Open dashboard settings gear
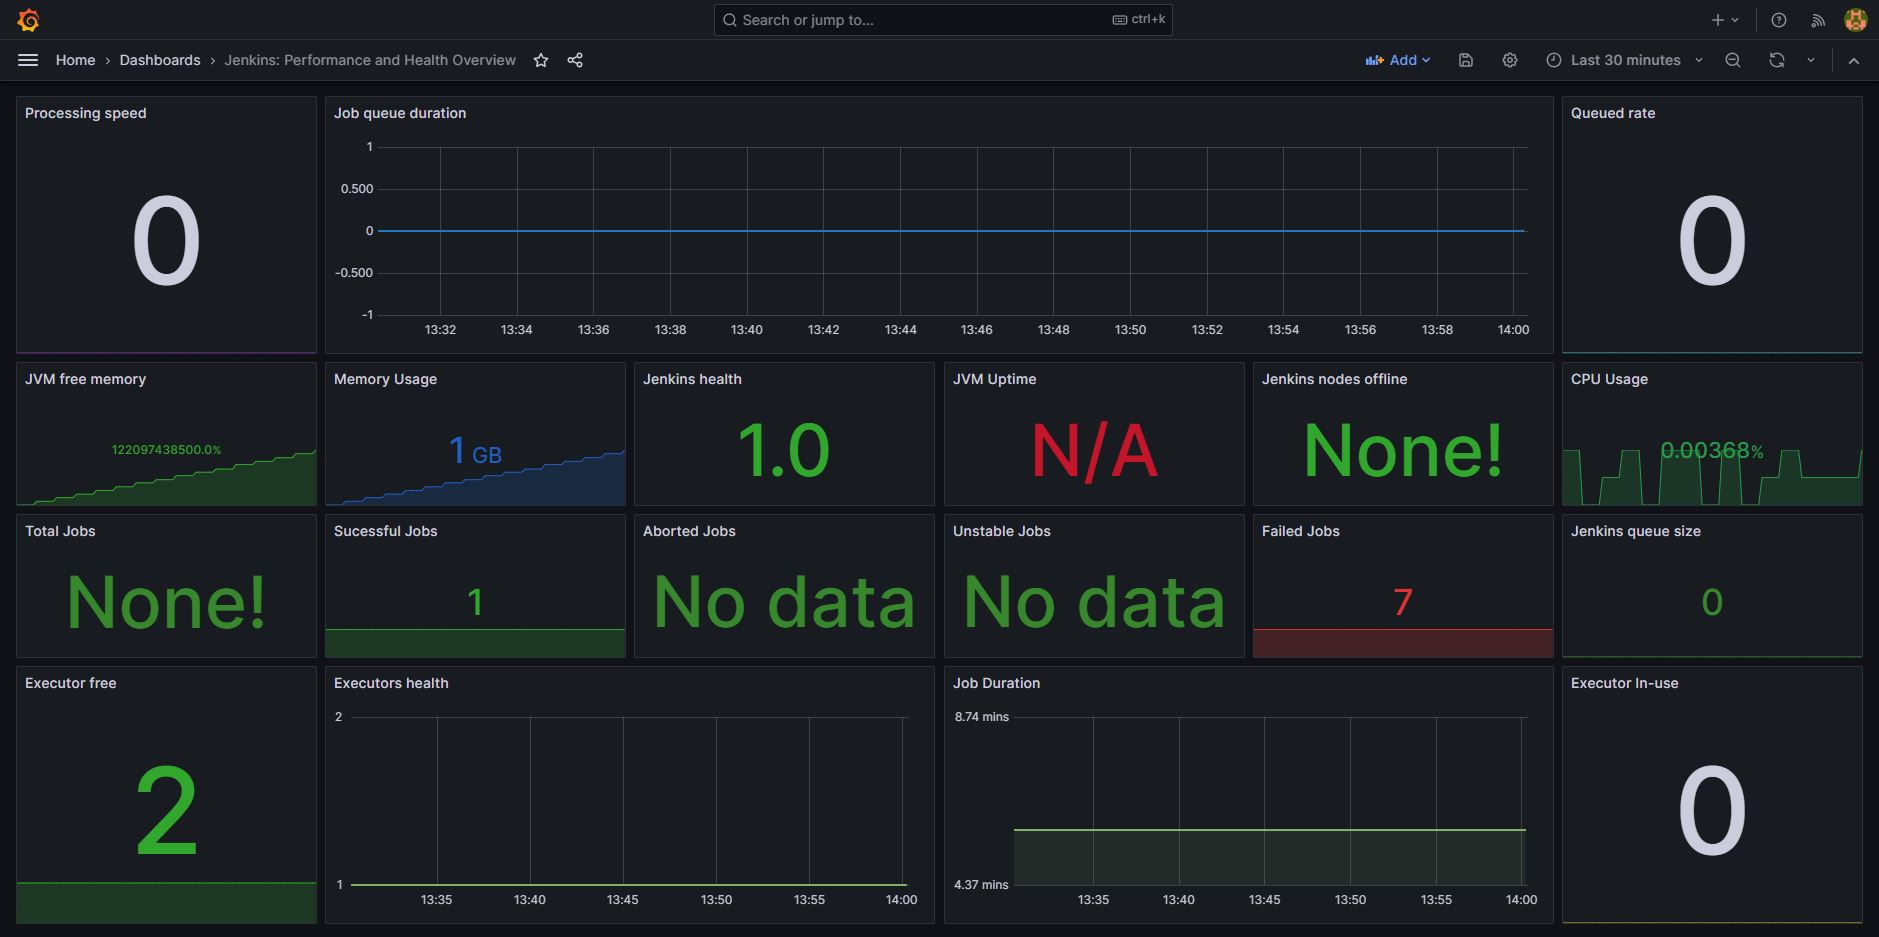 coord(1510,60)
